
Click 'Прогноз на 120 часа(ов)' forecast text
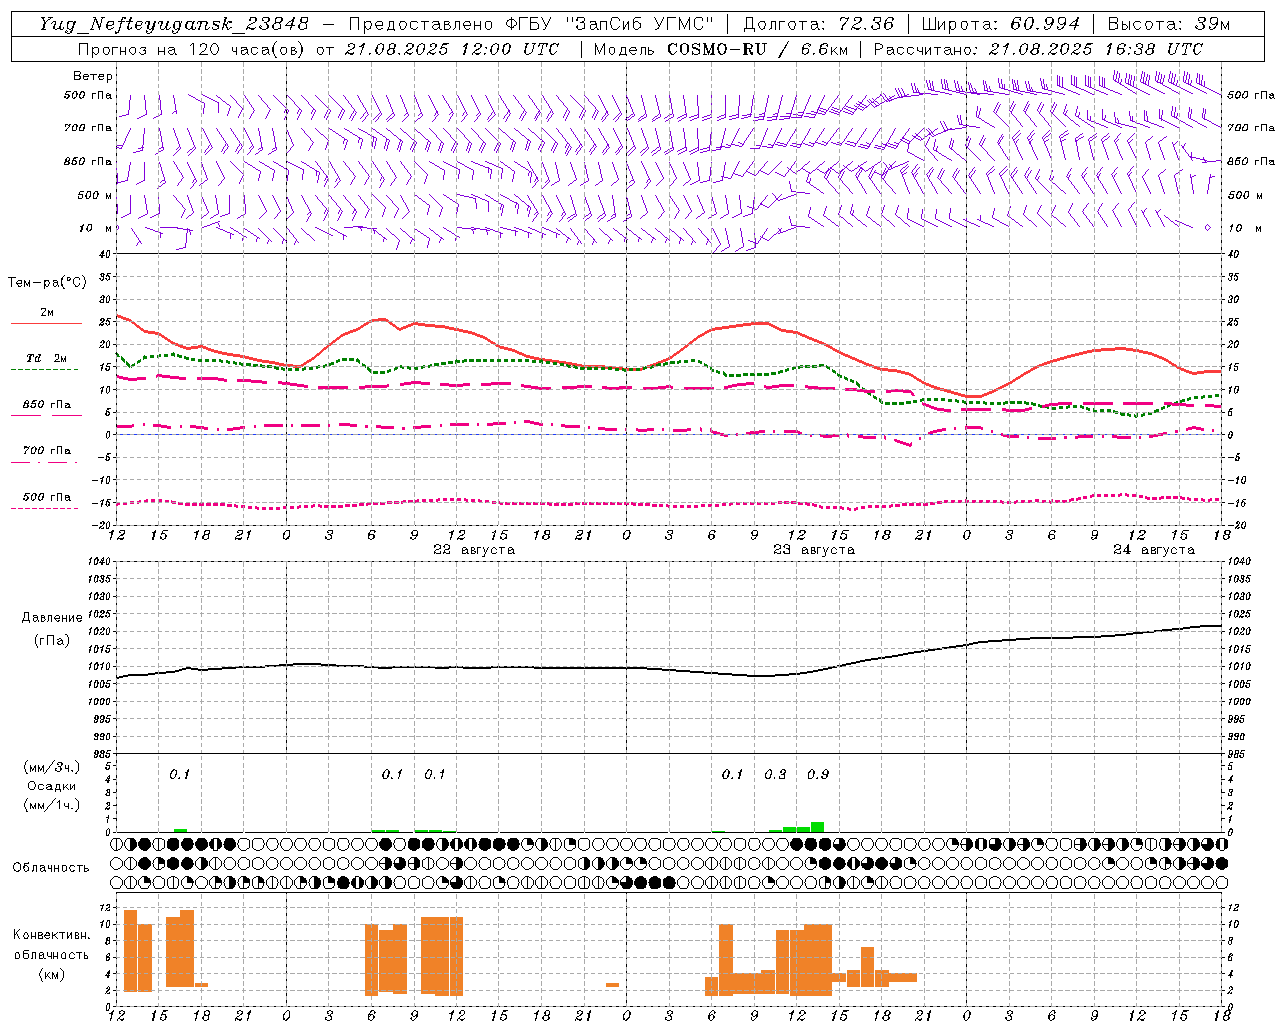point(192,49)
